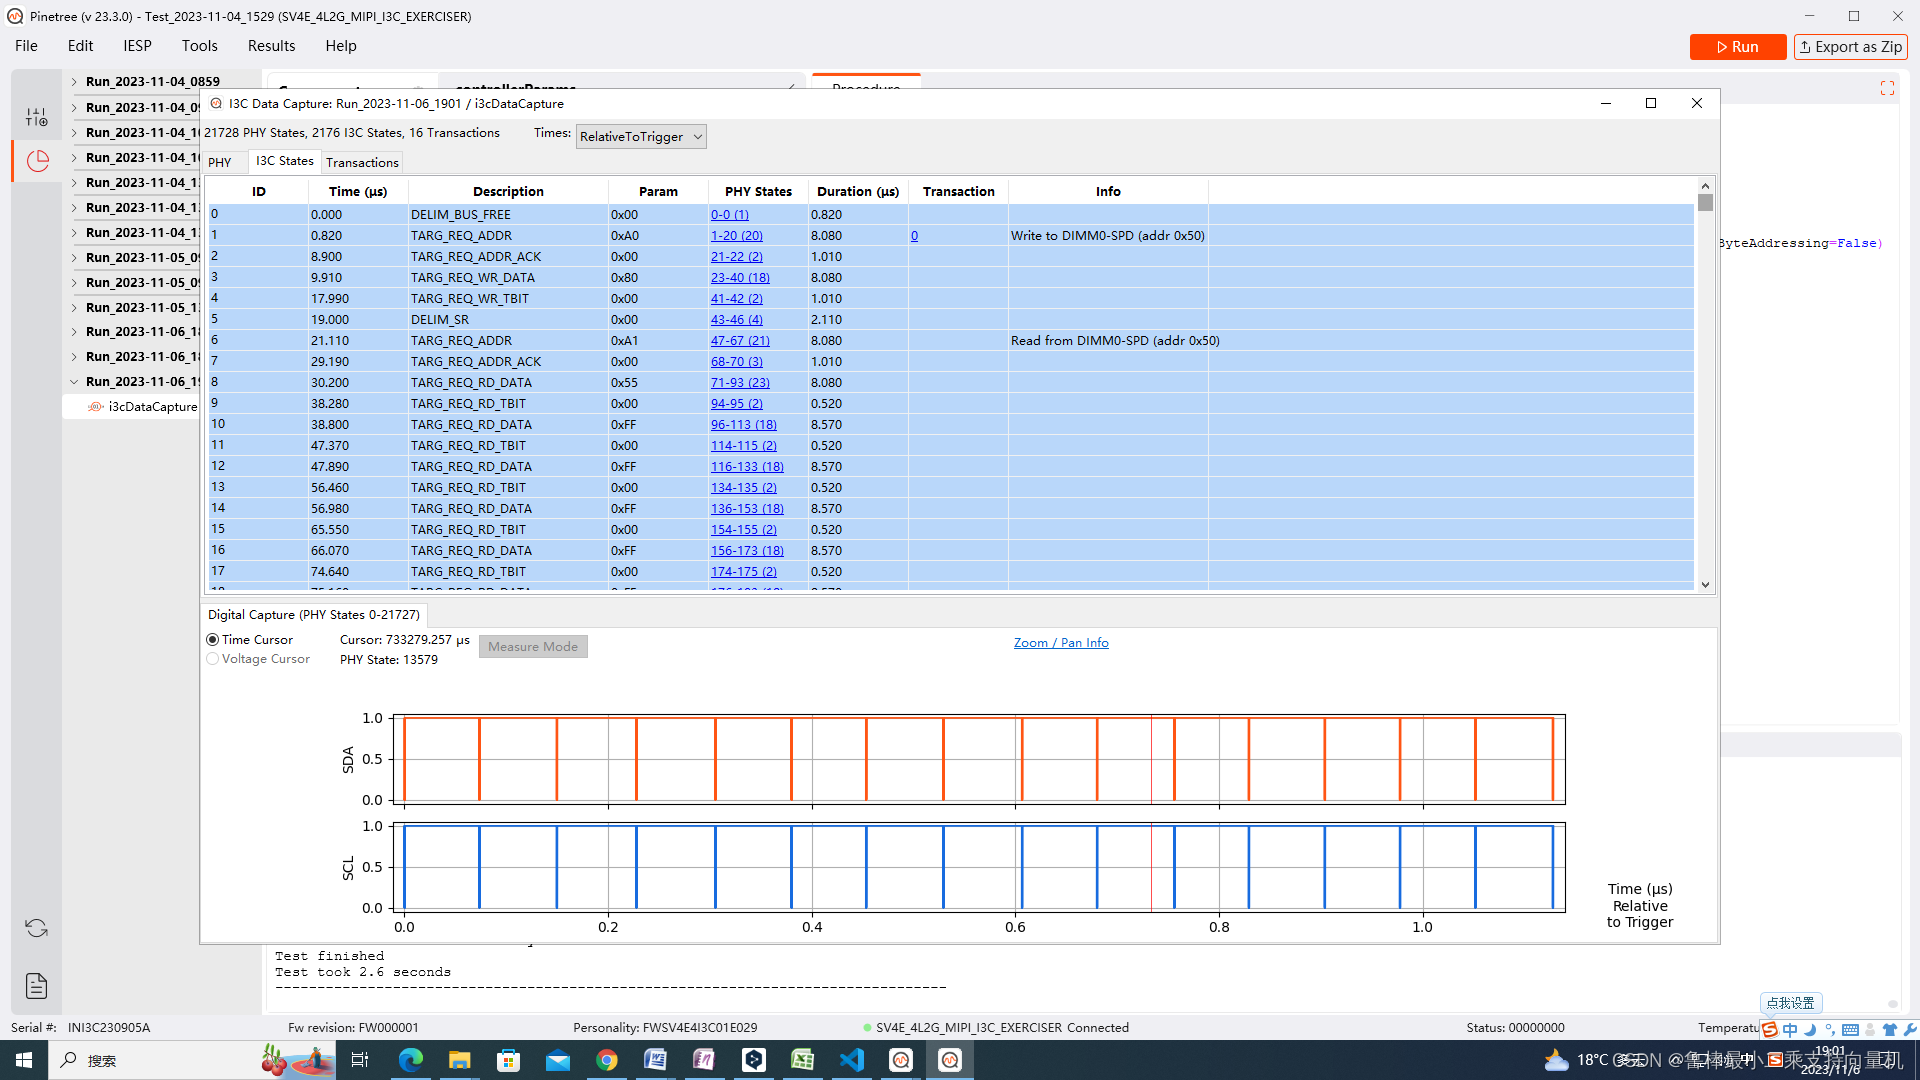Click the Tools menu item
Screen dimensions: 1920x1080
(199, 45)
